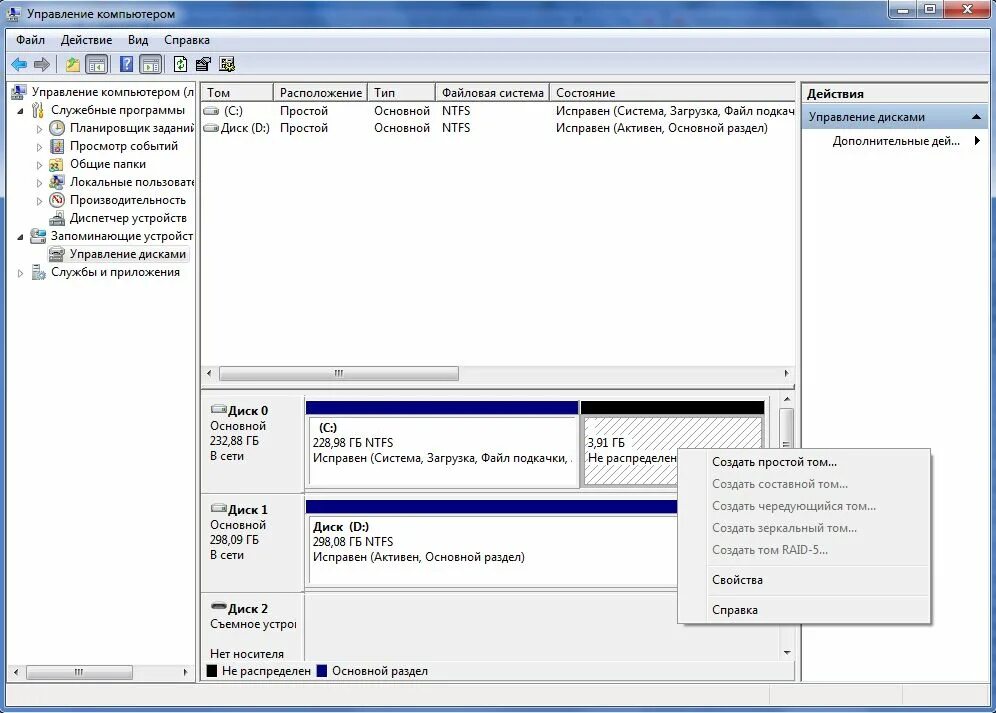The image size is (996, 713).
Task: Click the blue Help question mark icon
Action: click(x=126, y=64)
